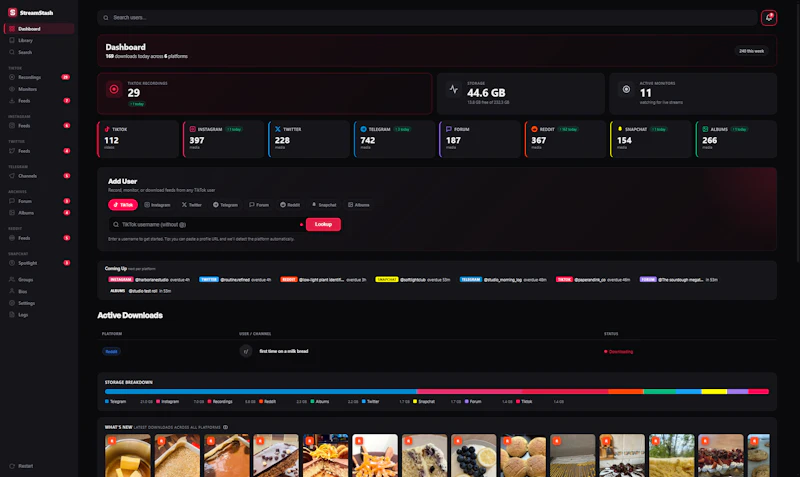800x477 pixels.
Task: Click the Forum chat icon on the 187 card
Action: pyautogui.click(x=448, y=129)
